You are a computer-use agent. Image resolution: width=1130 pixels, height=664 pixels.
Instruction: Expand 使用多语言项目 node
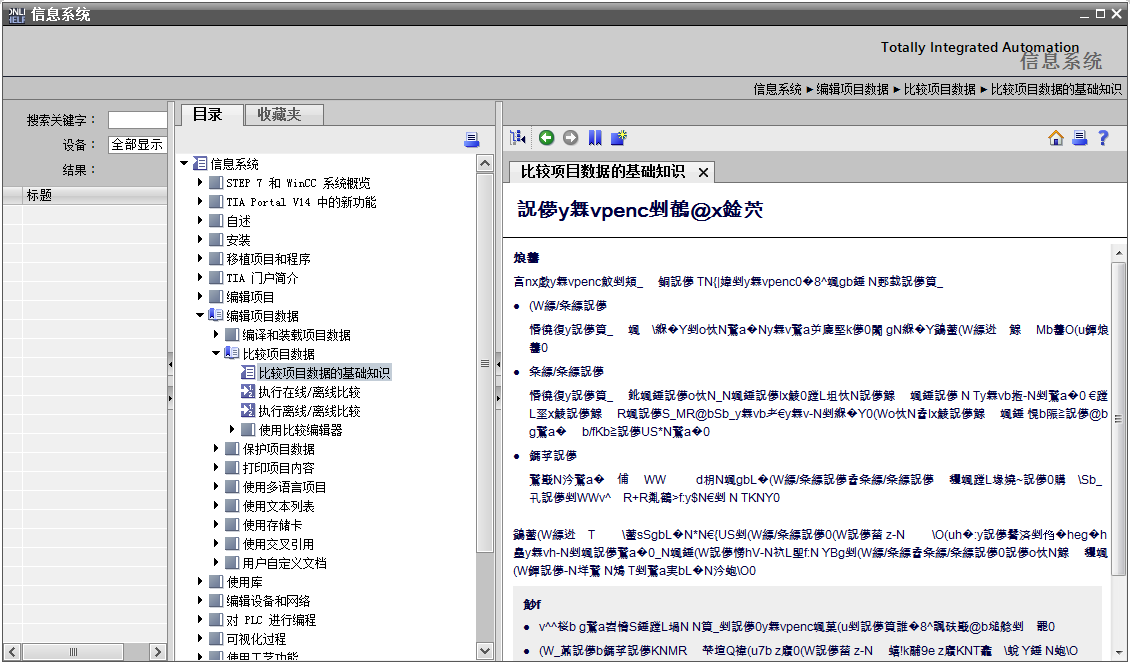pos(215,486)
